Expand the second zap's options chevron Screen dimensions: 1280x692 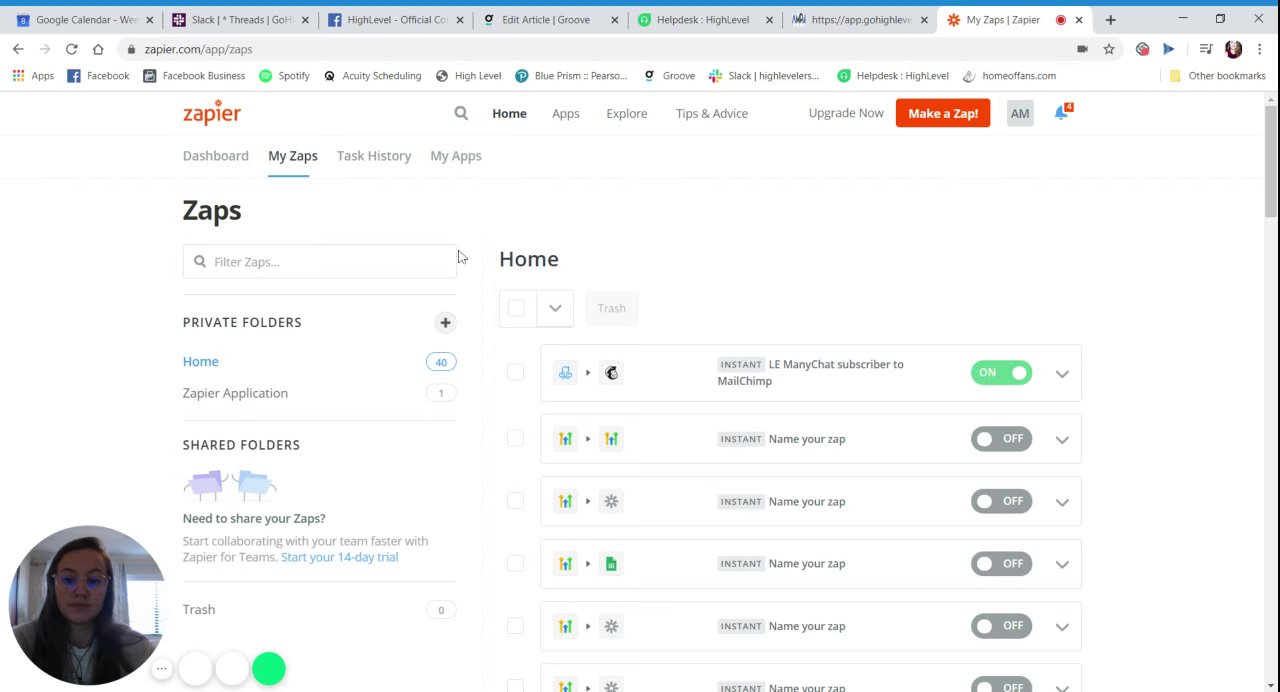pos(1062,440)
